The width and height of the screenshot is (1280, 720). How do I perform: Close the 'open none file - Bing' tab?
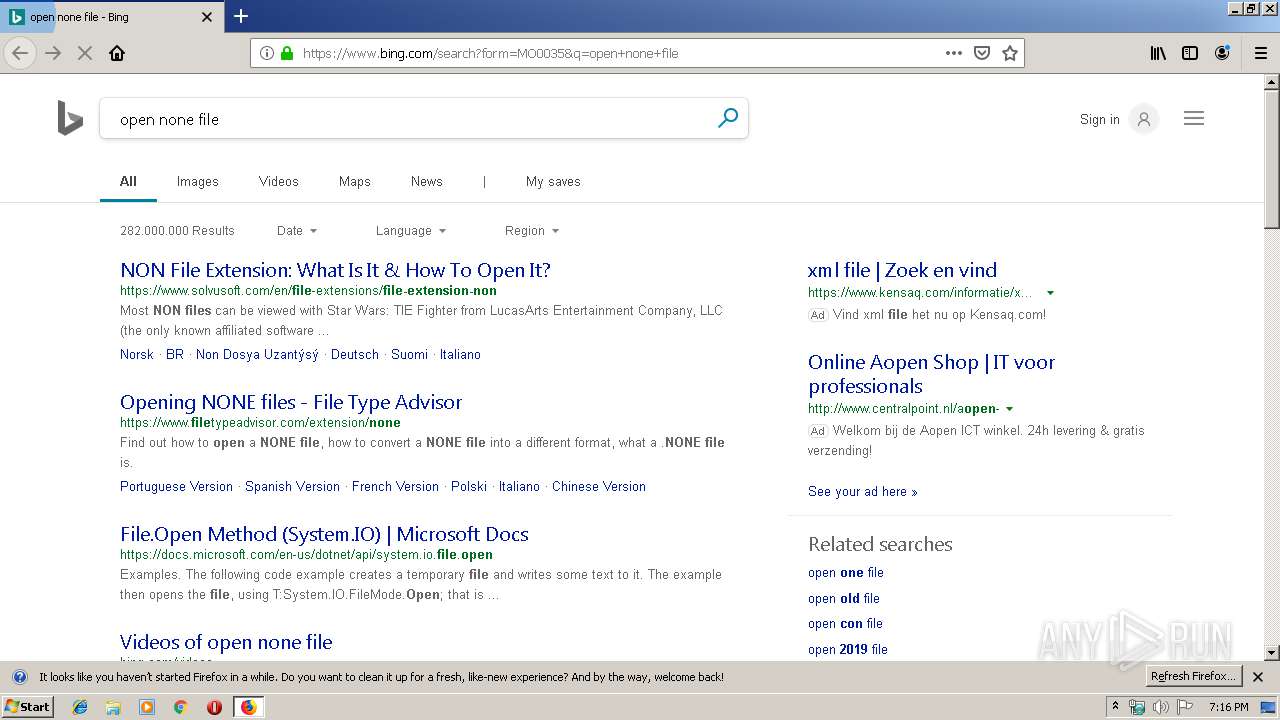point(207,17)
